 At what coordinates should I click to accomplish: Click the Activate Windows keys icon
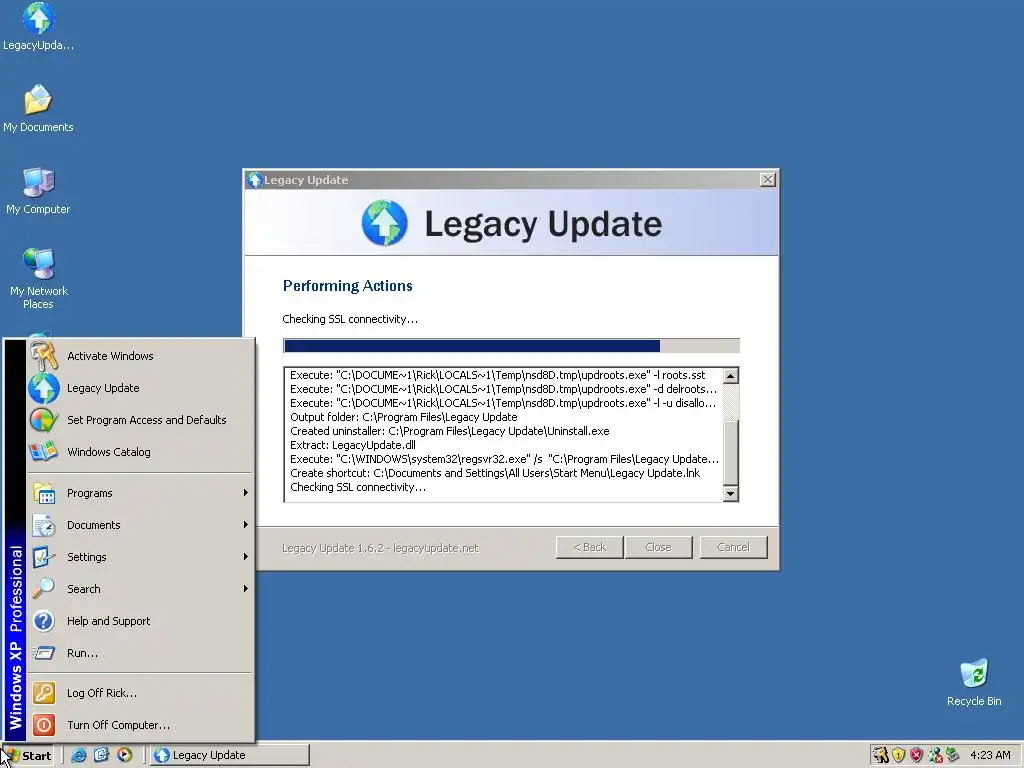point(44,356)
